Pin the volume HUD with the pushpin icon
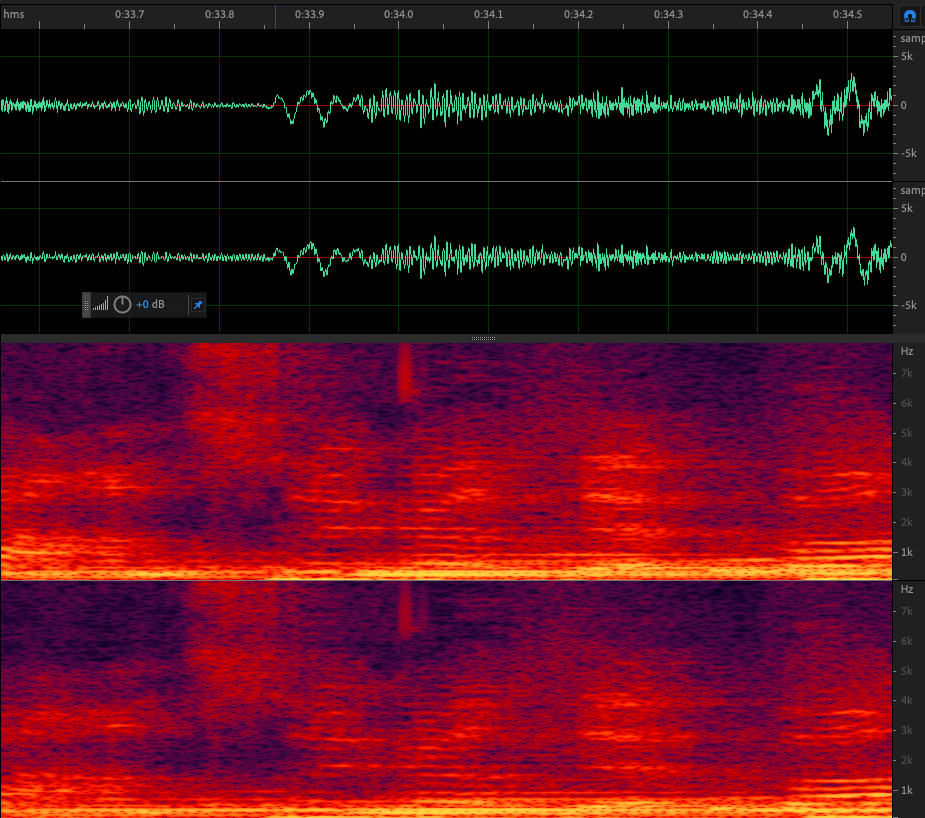The image size is (925, 818). pos(197,305)
